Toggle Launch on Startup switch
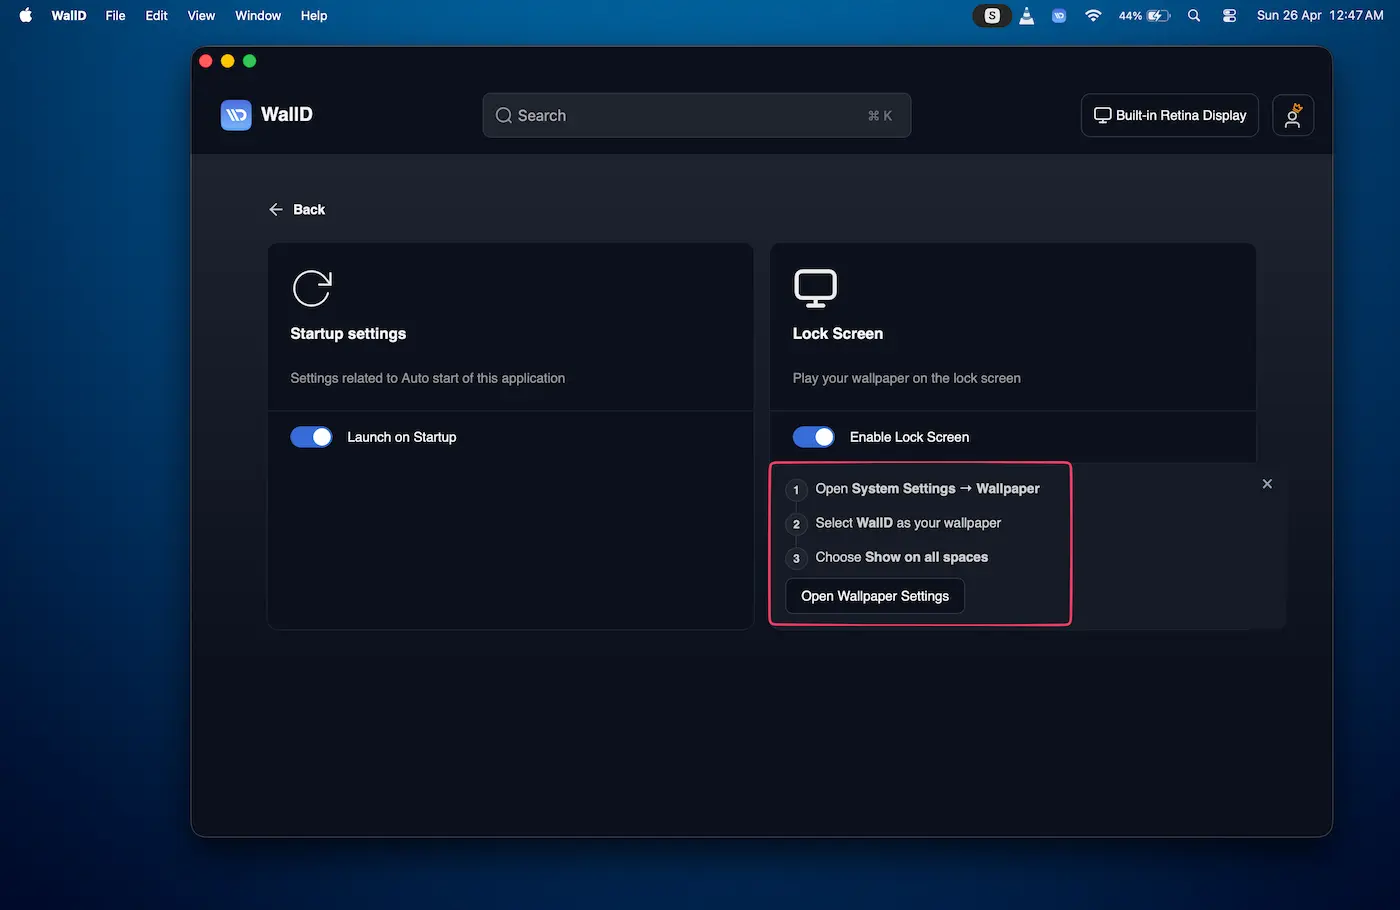Viewport: 1400px width, 910px height. pyautogui.click(x=312, y=437)
